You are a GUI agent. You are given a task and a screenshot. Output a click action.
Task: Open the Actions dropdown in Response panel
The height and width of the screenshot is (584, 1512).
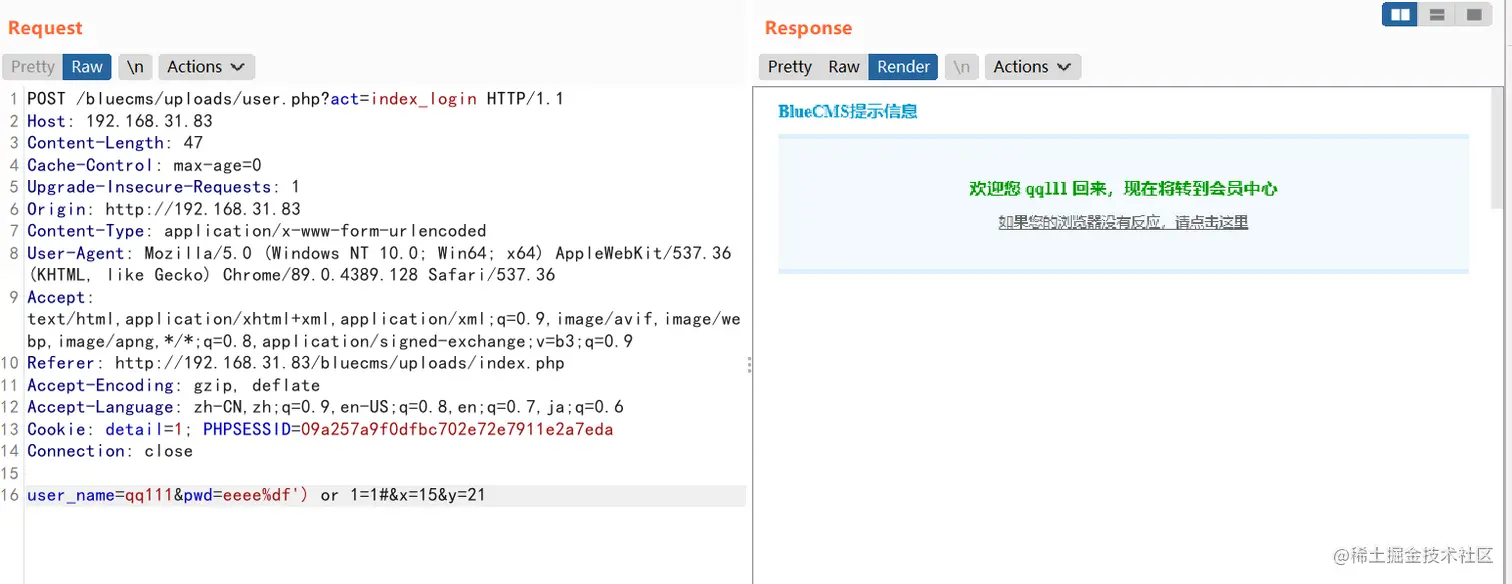pos(1033,67)
